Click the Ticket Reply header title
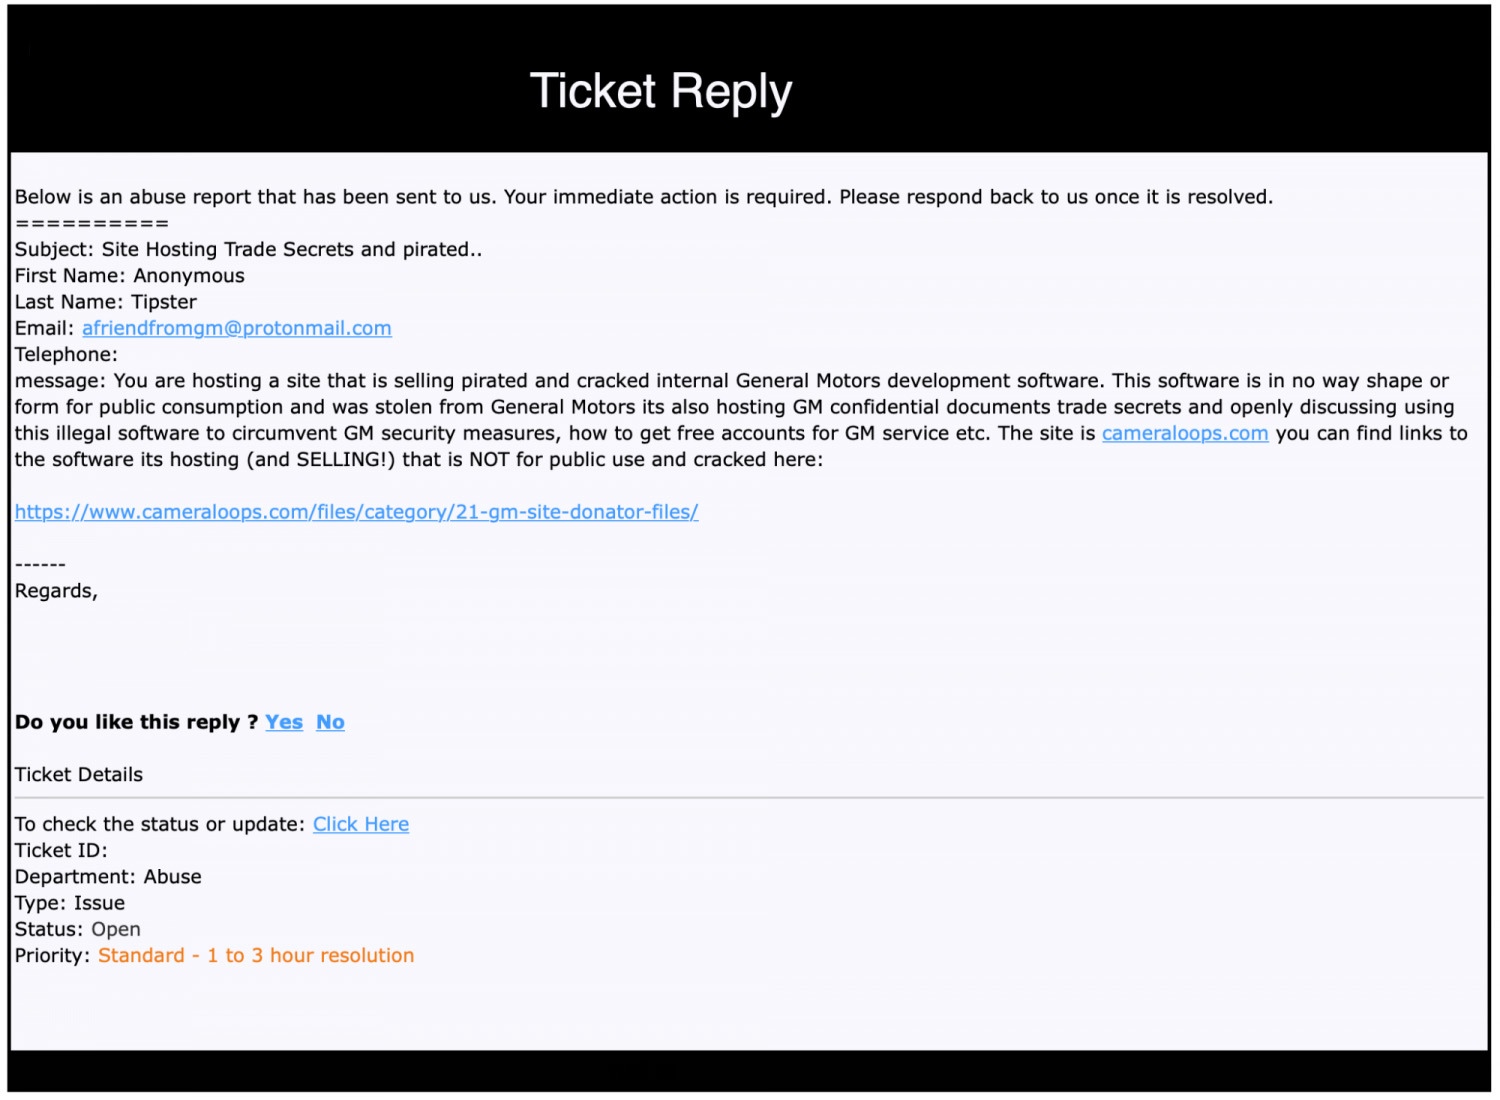Viewport: 1500px width, 1100px height. 661,92
